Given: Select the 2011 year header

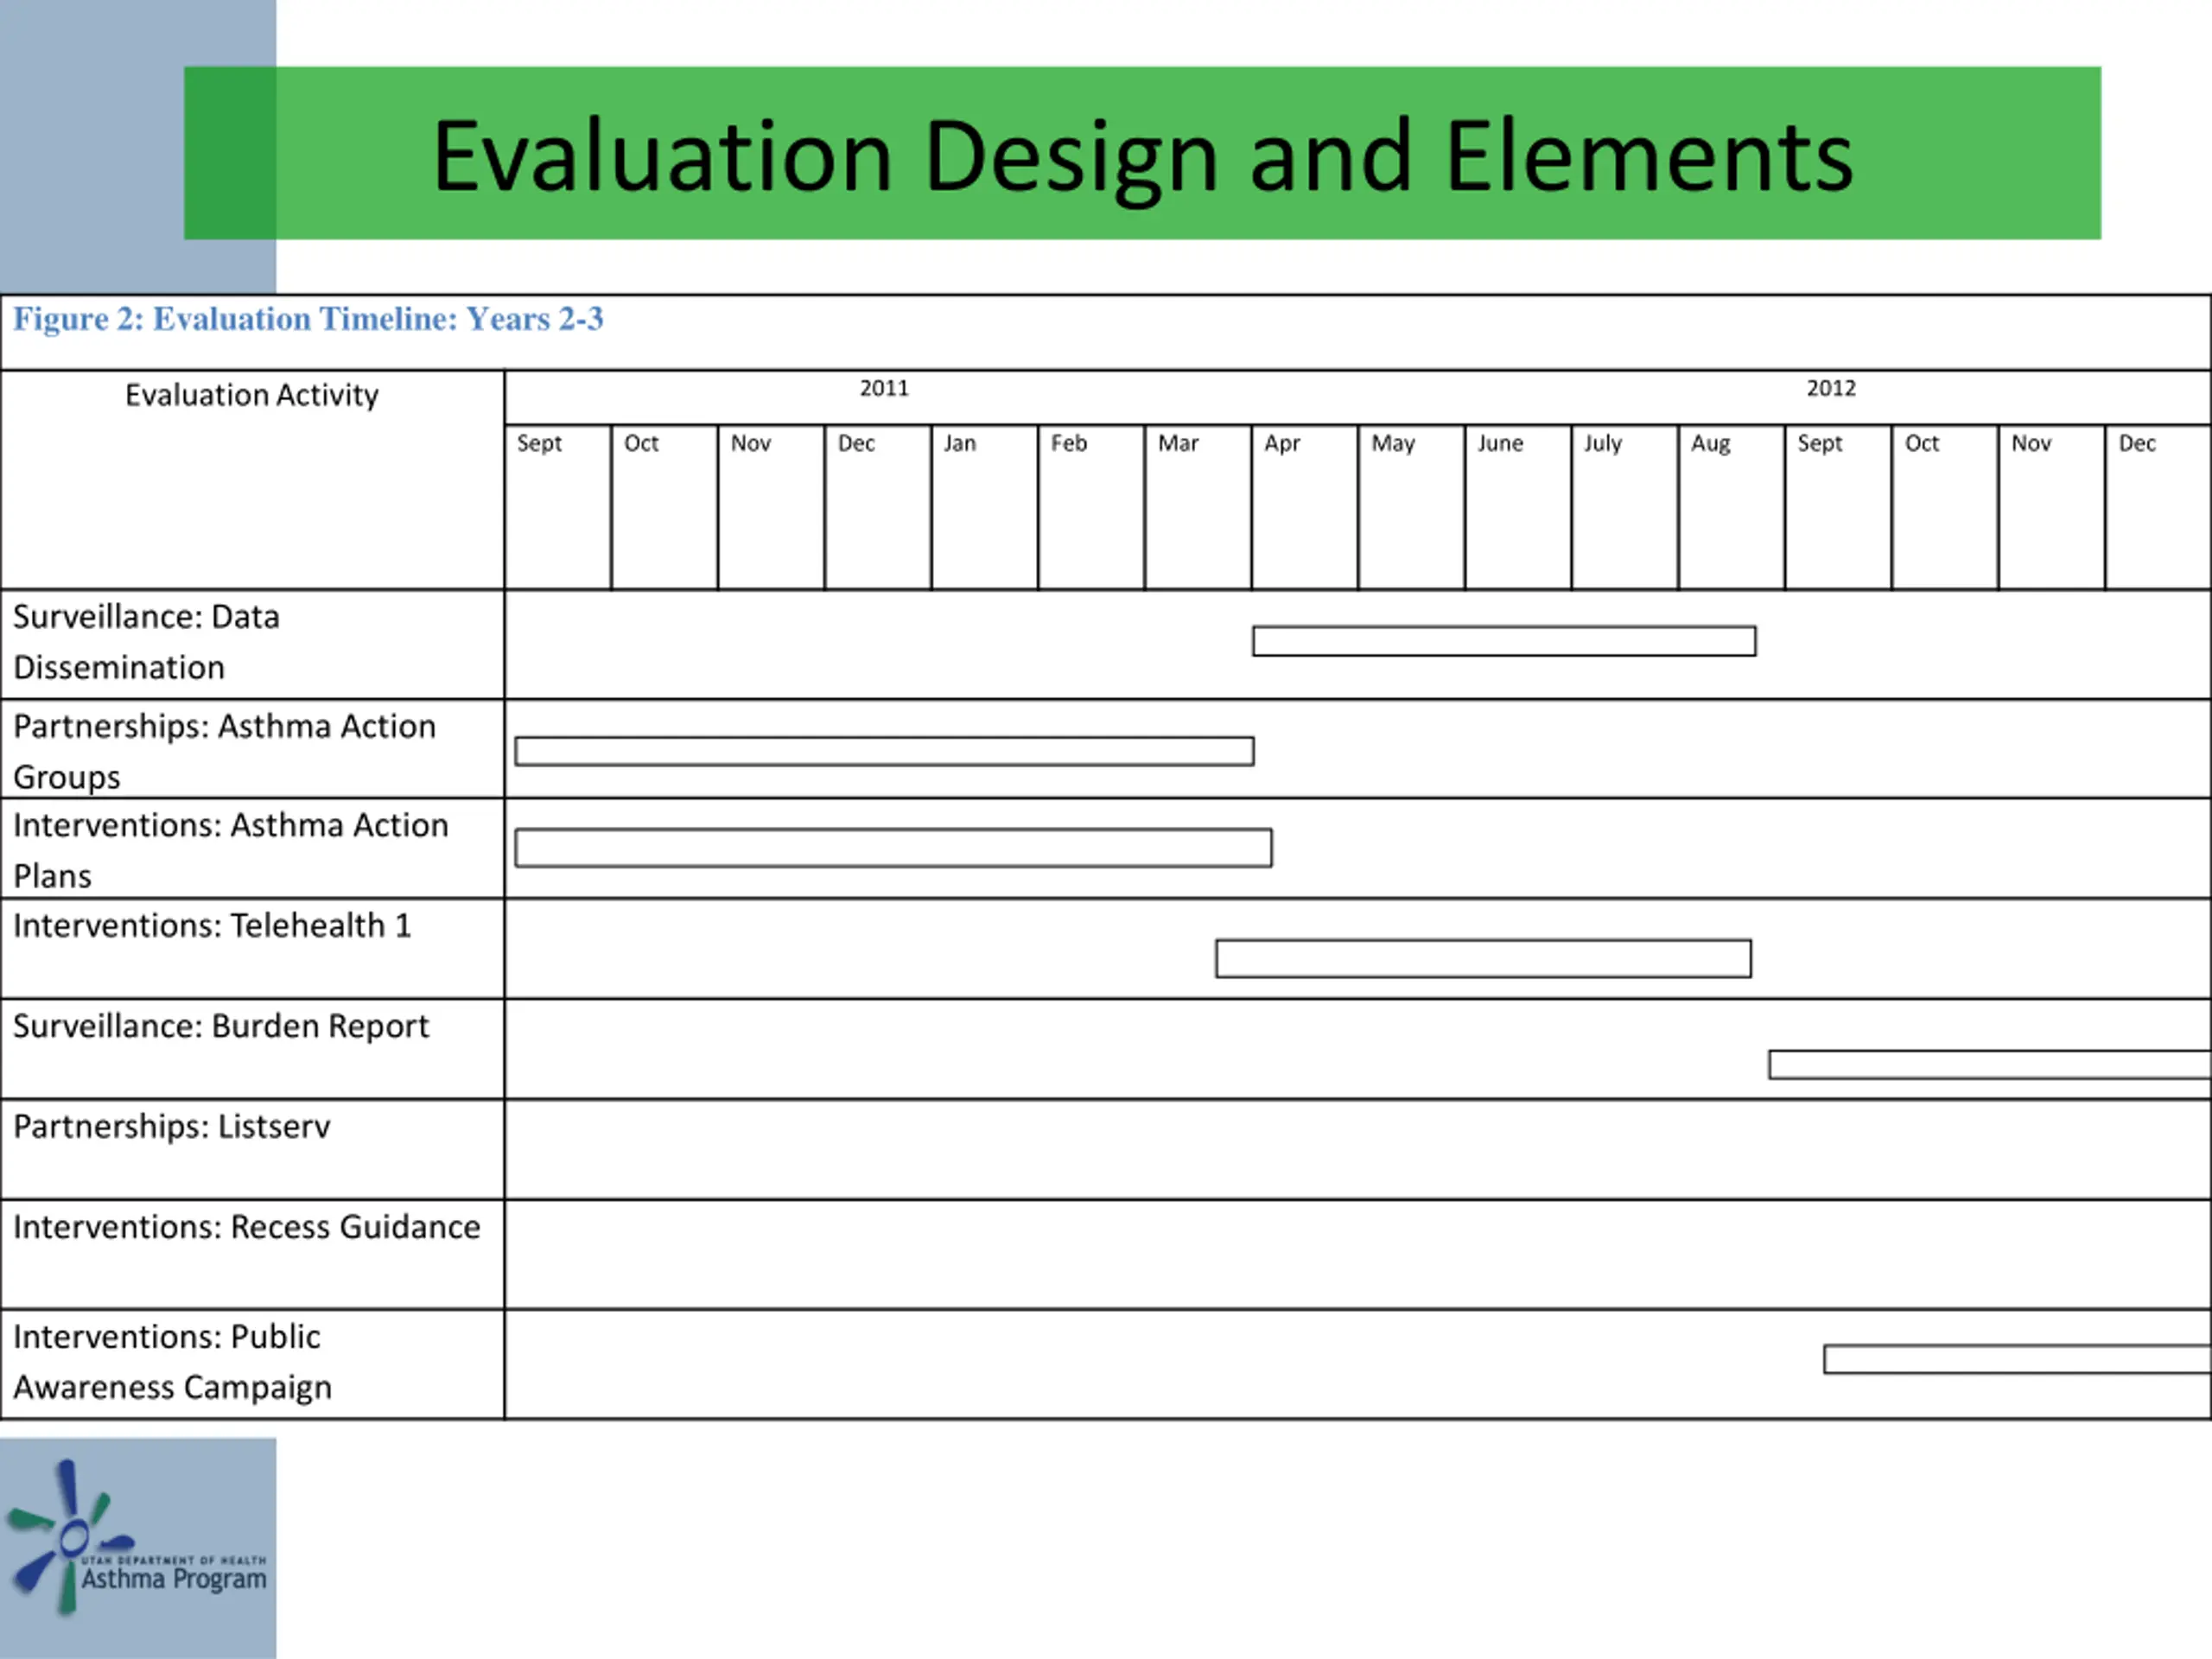Looking at the screenshot, I should click(884, 388).
